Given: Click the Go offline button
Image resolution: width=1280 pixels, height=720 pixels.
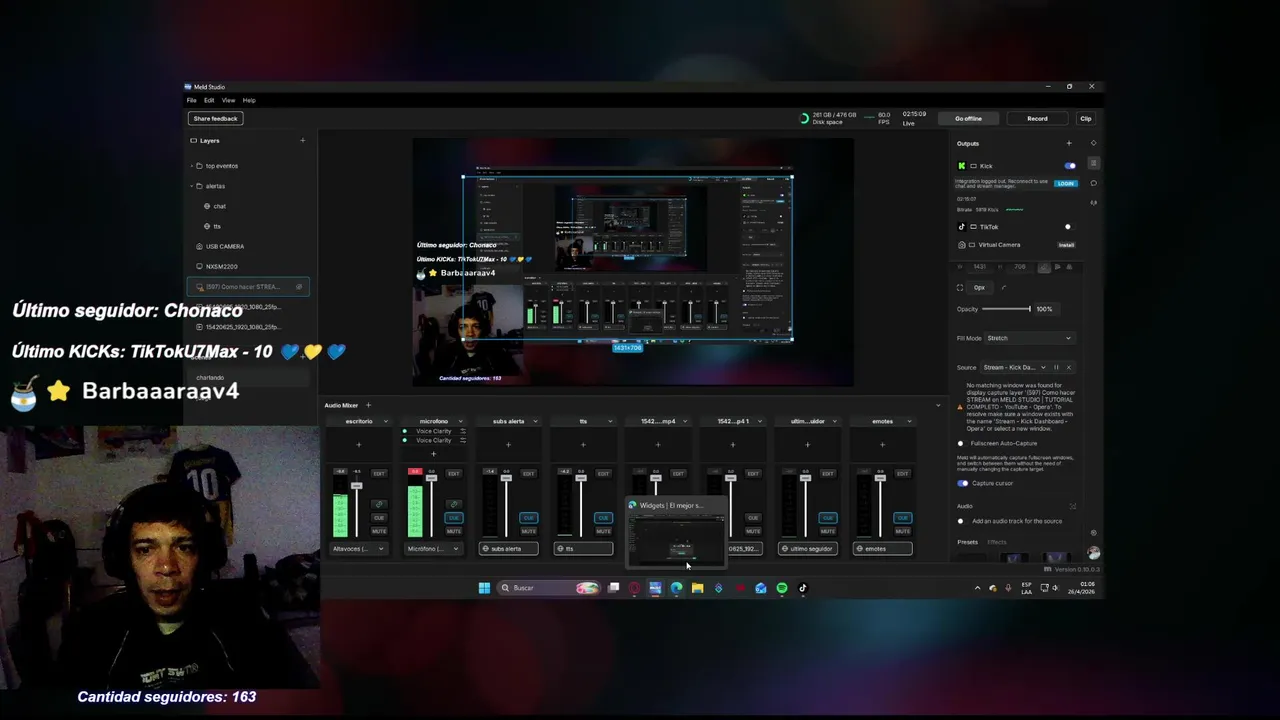Looking at the screenshot, I should (968, 118).
